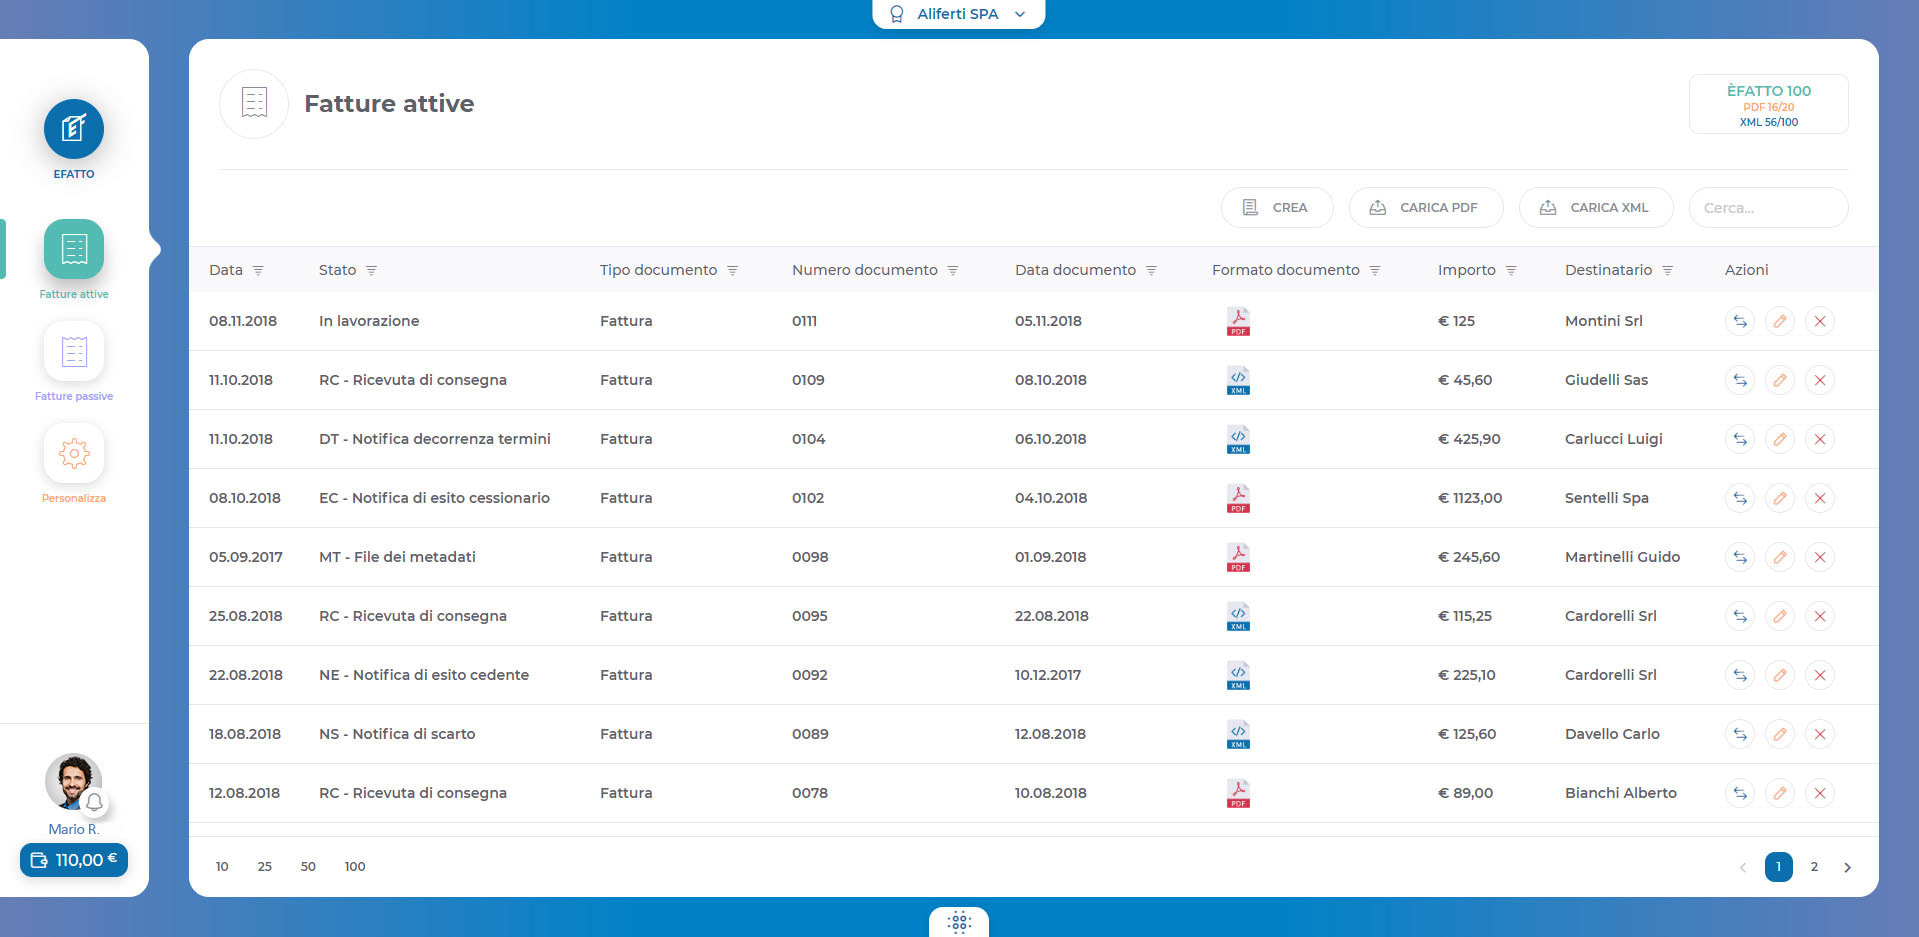
Task: Filter by Destinatario column
Action: point(1667,271)
